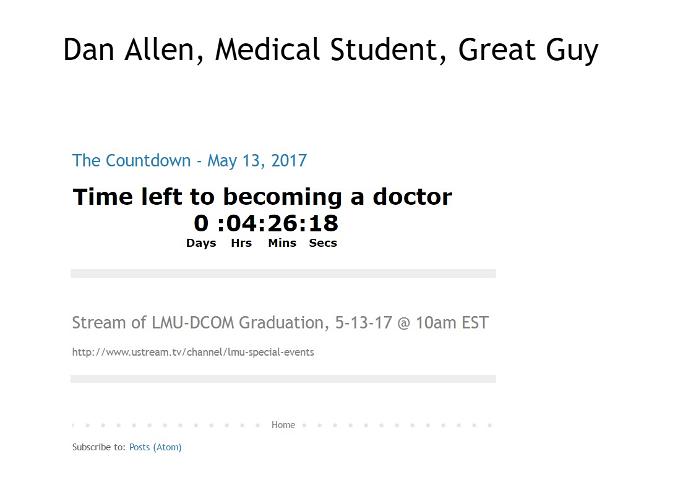Click the Time left to becoming a doctor heading
The image size is (683, 480).
pos(262,197)
